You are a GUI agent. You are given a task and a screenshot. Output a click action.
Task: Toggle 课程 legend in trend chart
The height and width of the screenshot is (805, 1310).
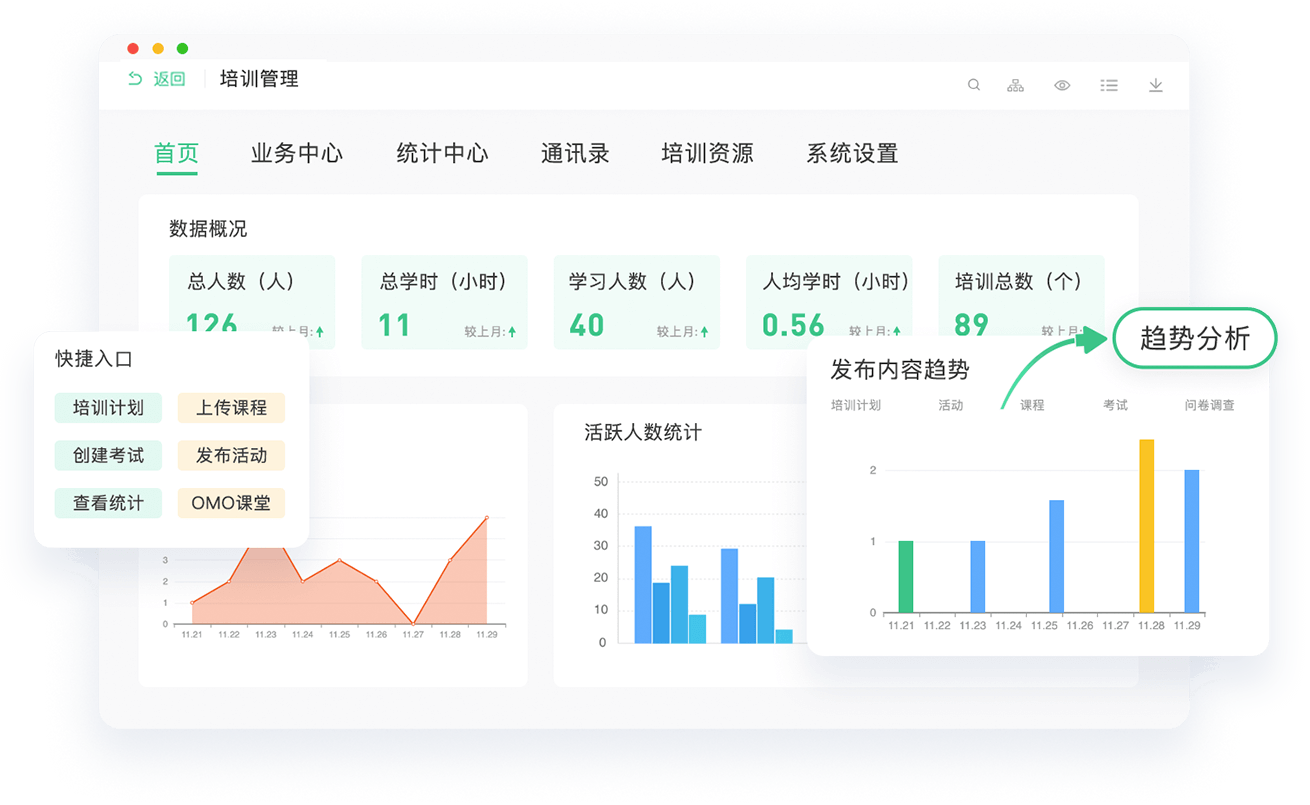[x=1032, y=405]
